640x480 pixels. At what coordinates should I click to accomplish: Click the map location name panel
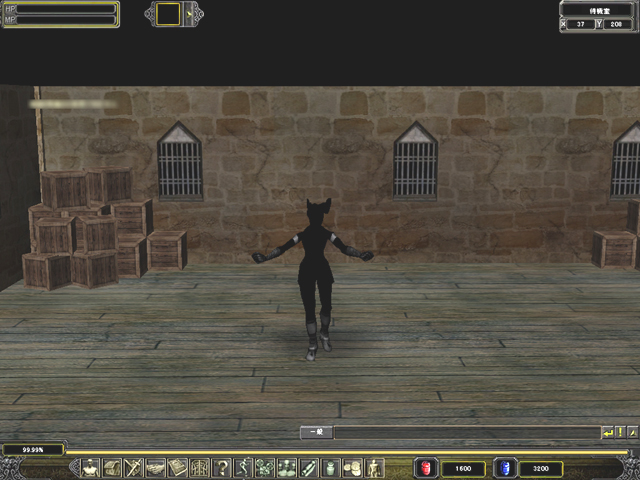coord(597,9)
